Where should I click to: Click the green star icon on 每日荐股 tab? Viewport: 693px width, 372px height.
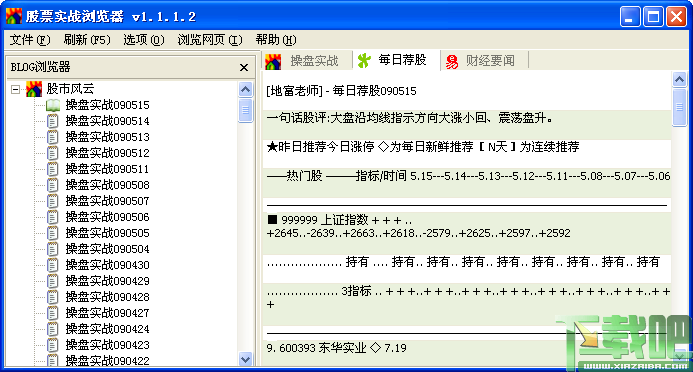[364, 61]
